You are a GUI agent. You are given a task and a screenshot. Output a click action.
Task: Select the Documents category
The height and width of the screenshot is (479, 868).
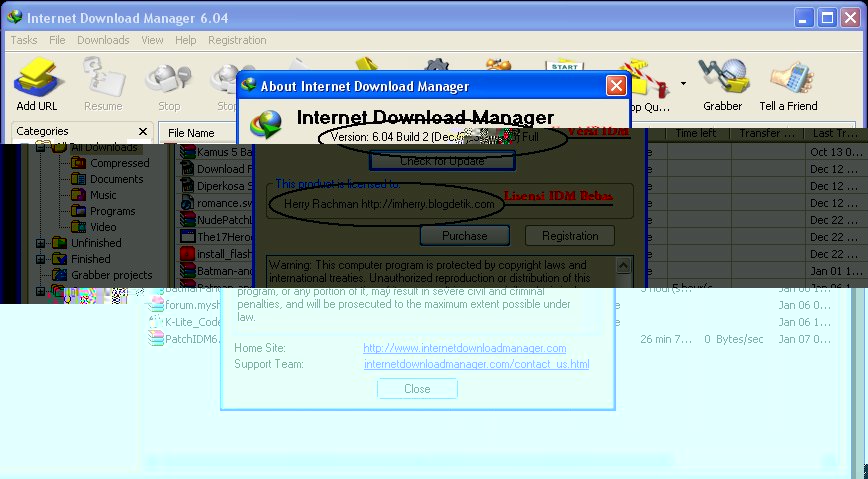pos(117,179)
